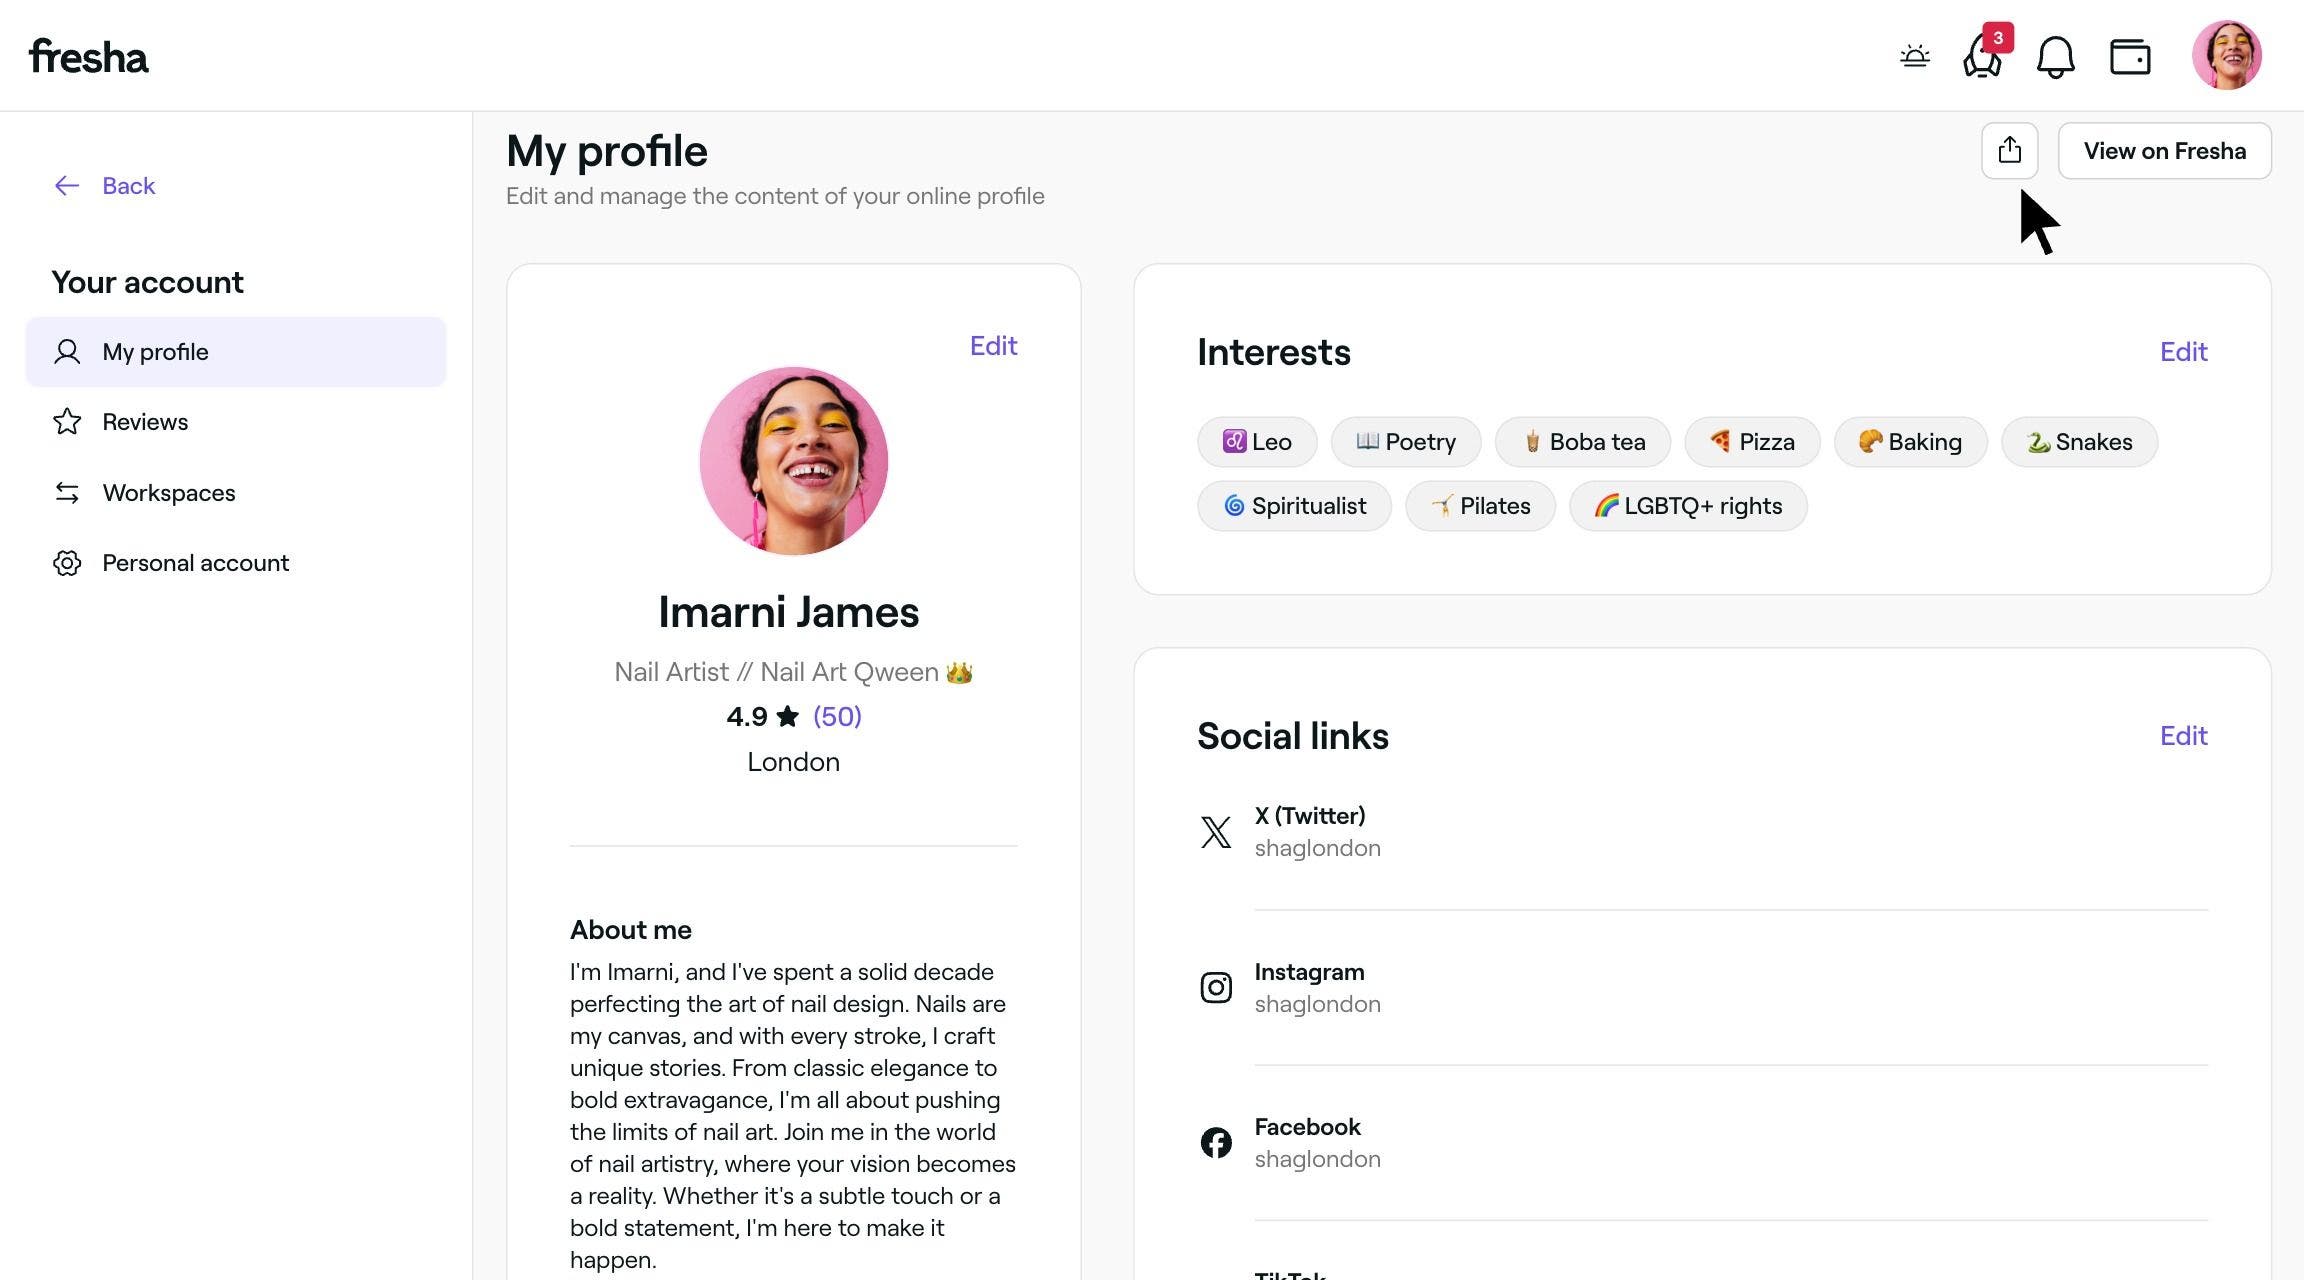The image size is (2304, 1280).
Task: Open Workspaces in the sidebar
Action: (x=236, y=493)
